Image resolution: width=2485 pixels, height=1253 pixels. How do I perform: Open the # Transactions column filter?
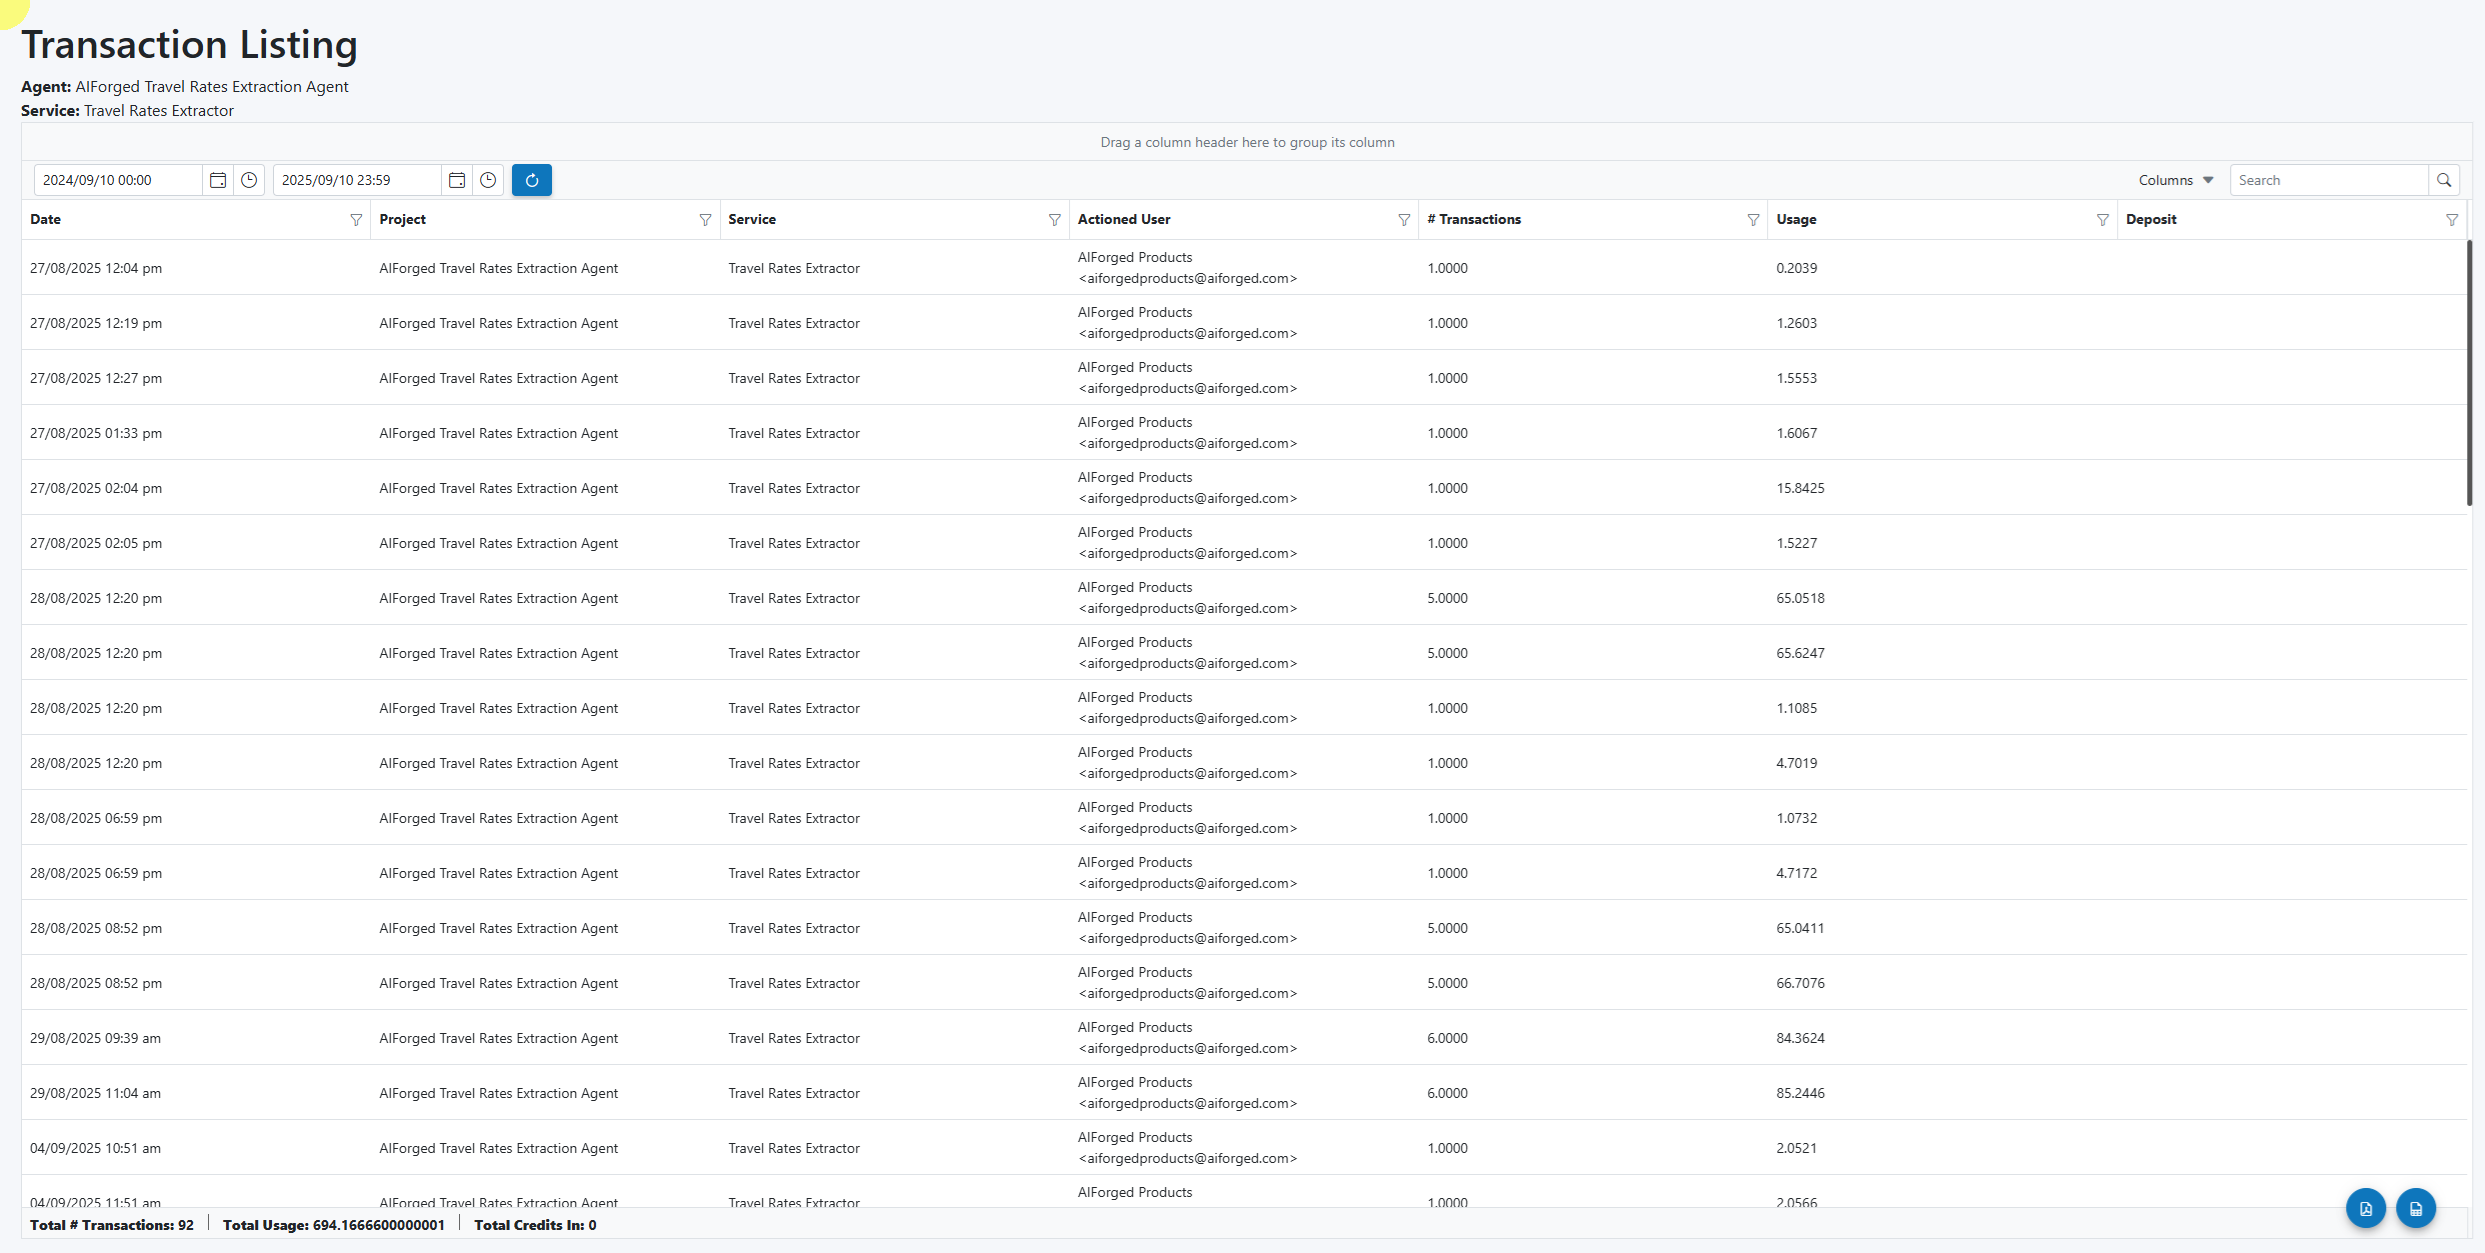[1753, 220]
